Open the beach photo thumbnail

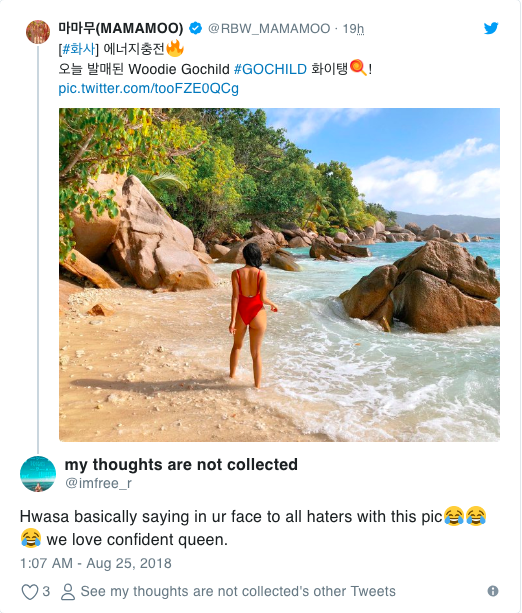tap(279, 275)
